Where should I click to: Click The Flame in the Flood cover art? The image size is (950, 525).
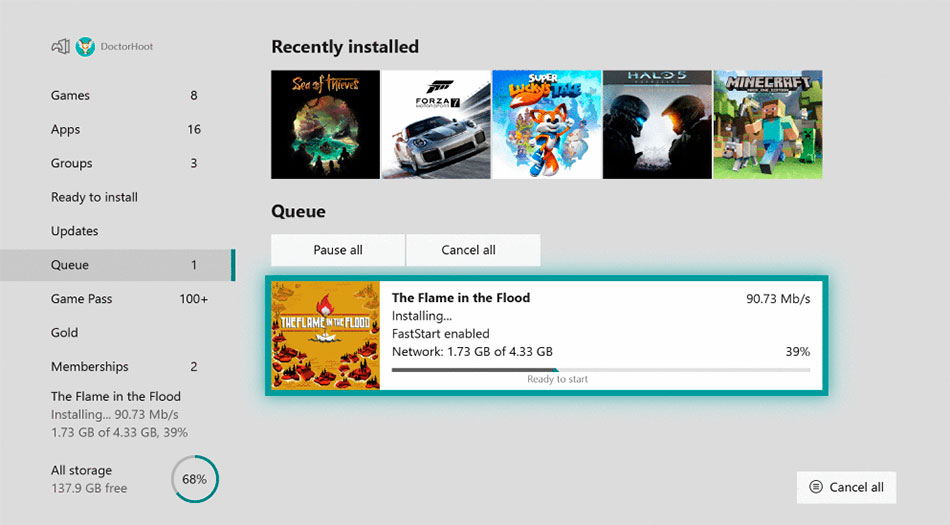(x=325, y=335)
